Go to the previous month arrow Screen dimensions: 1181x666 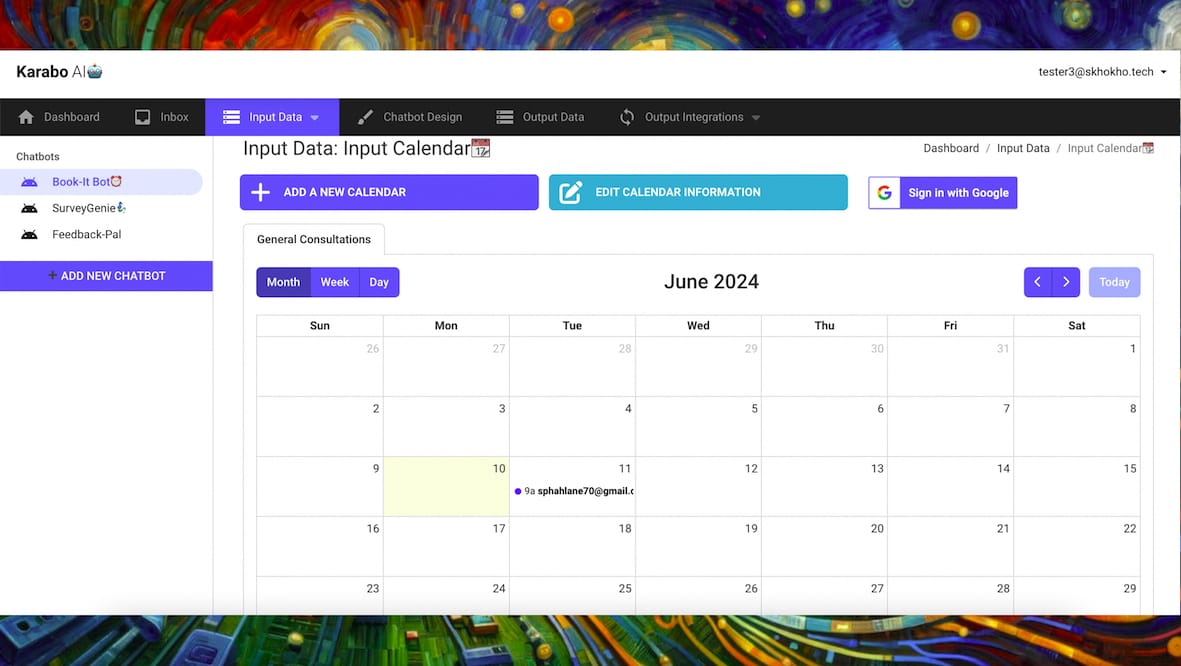pyautogui.click(x=1038, y=282)
